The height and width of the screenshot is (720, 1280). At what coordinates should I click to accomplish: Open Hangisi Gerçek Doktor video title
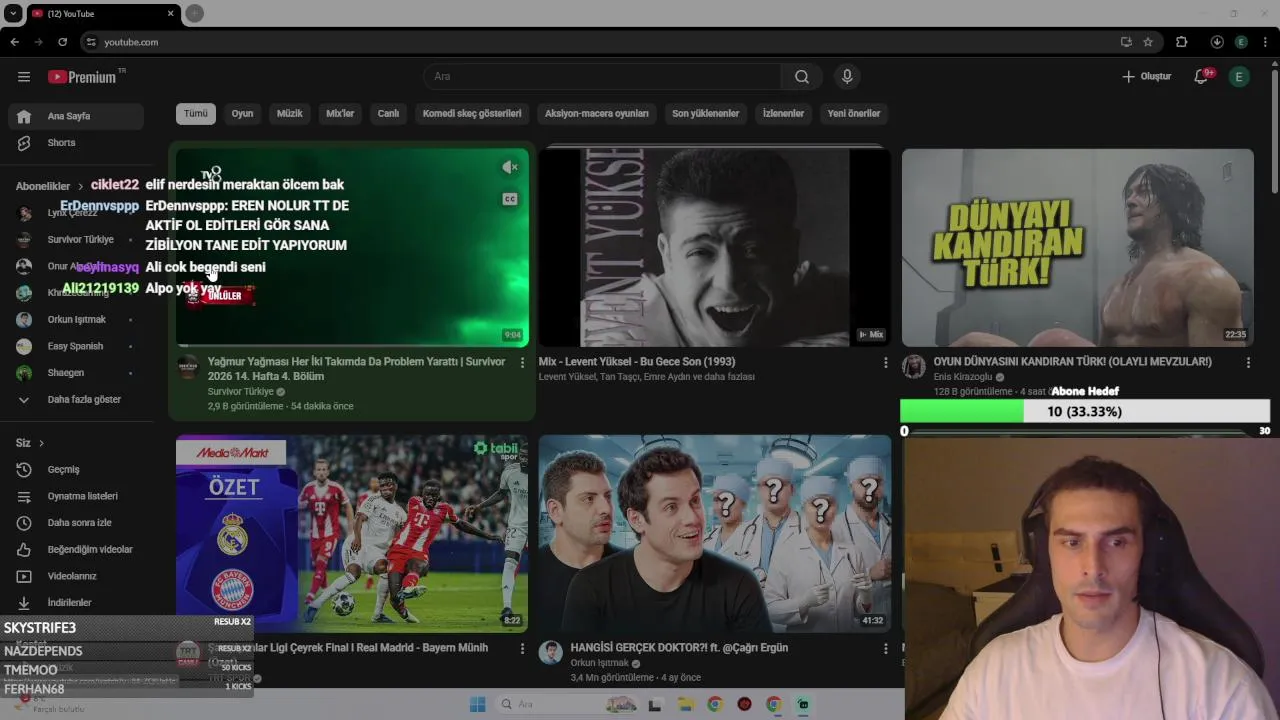679,648
